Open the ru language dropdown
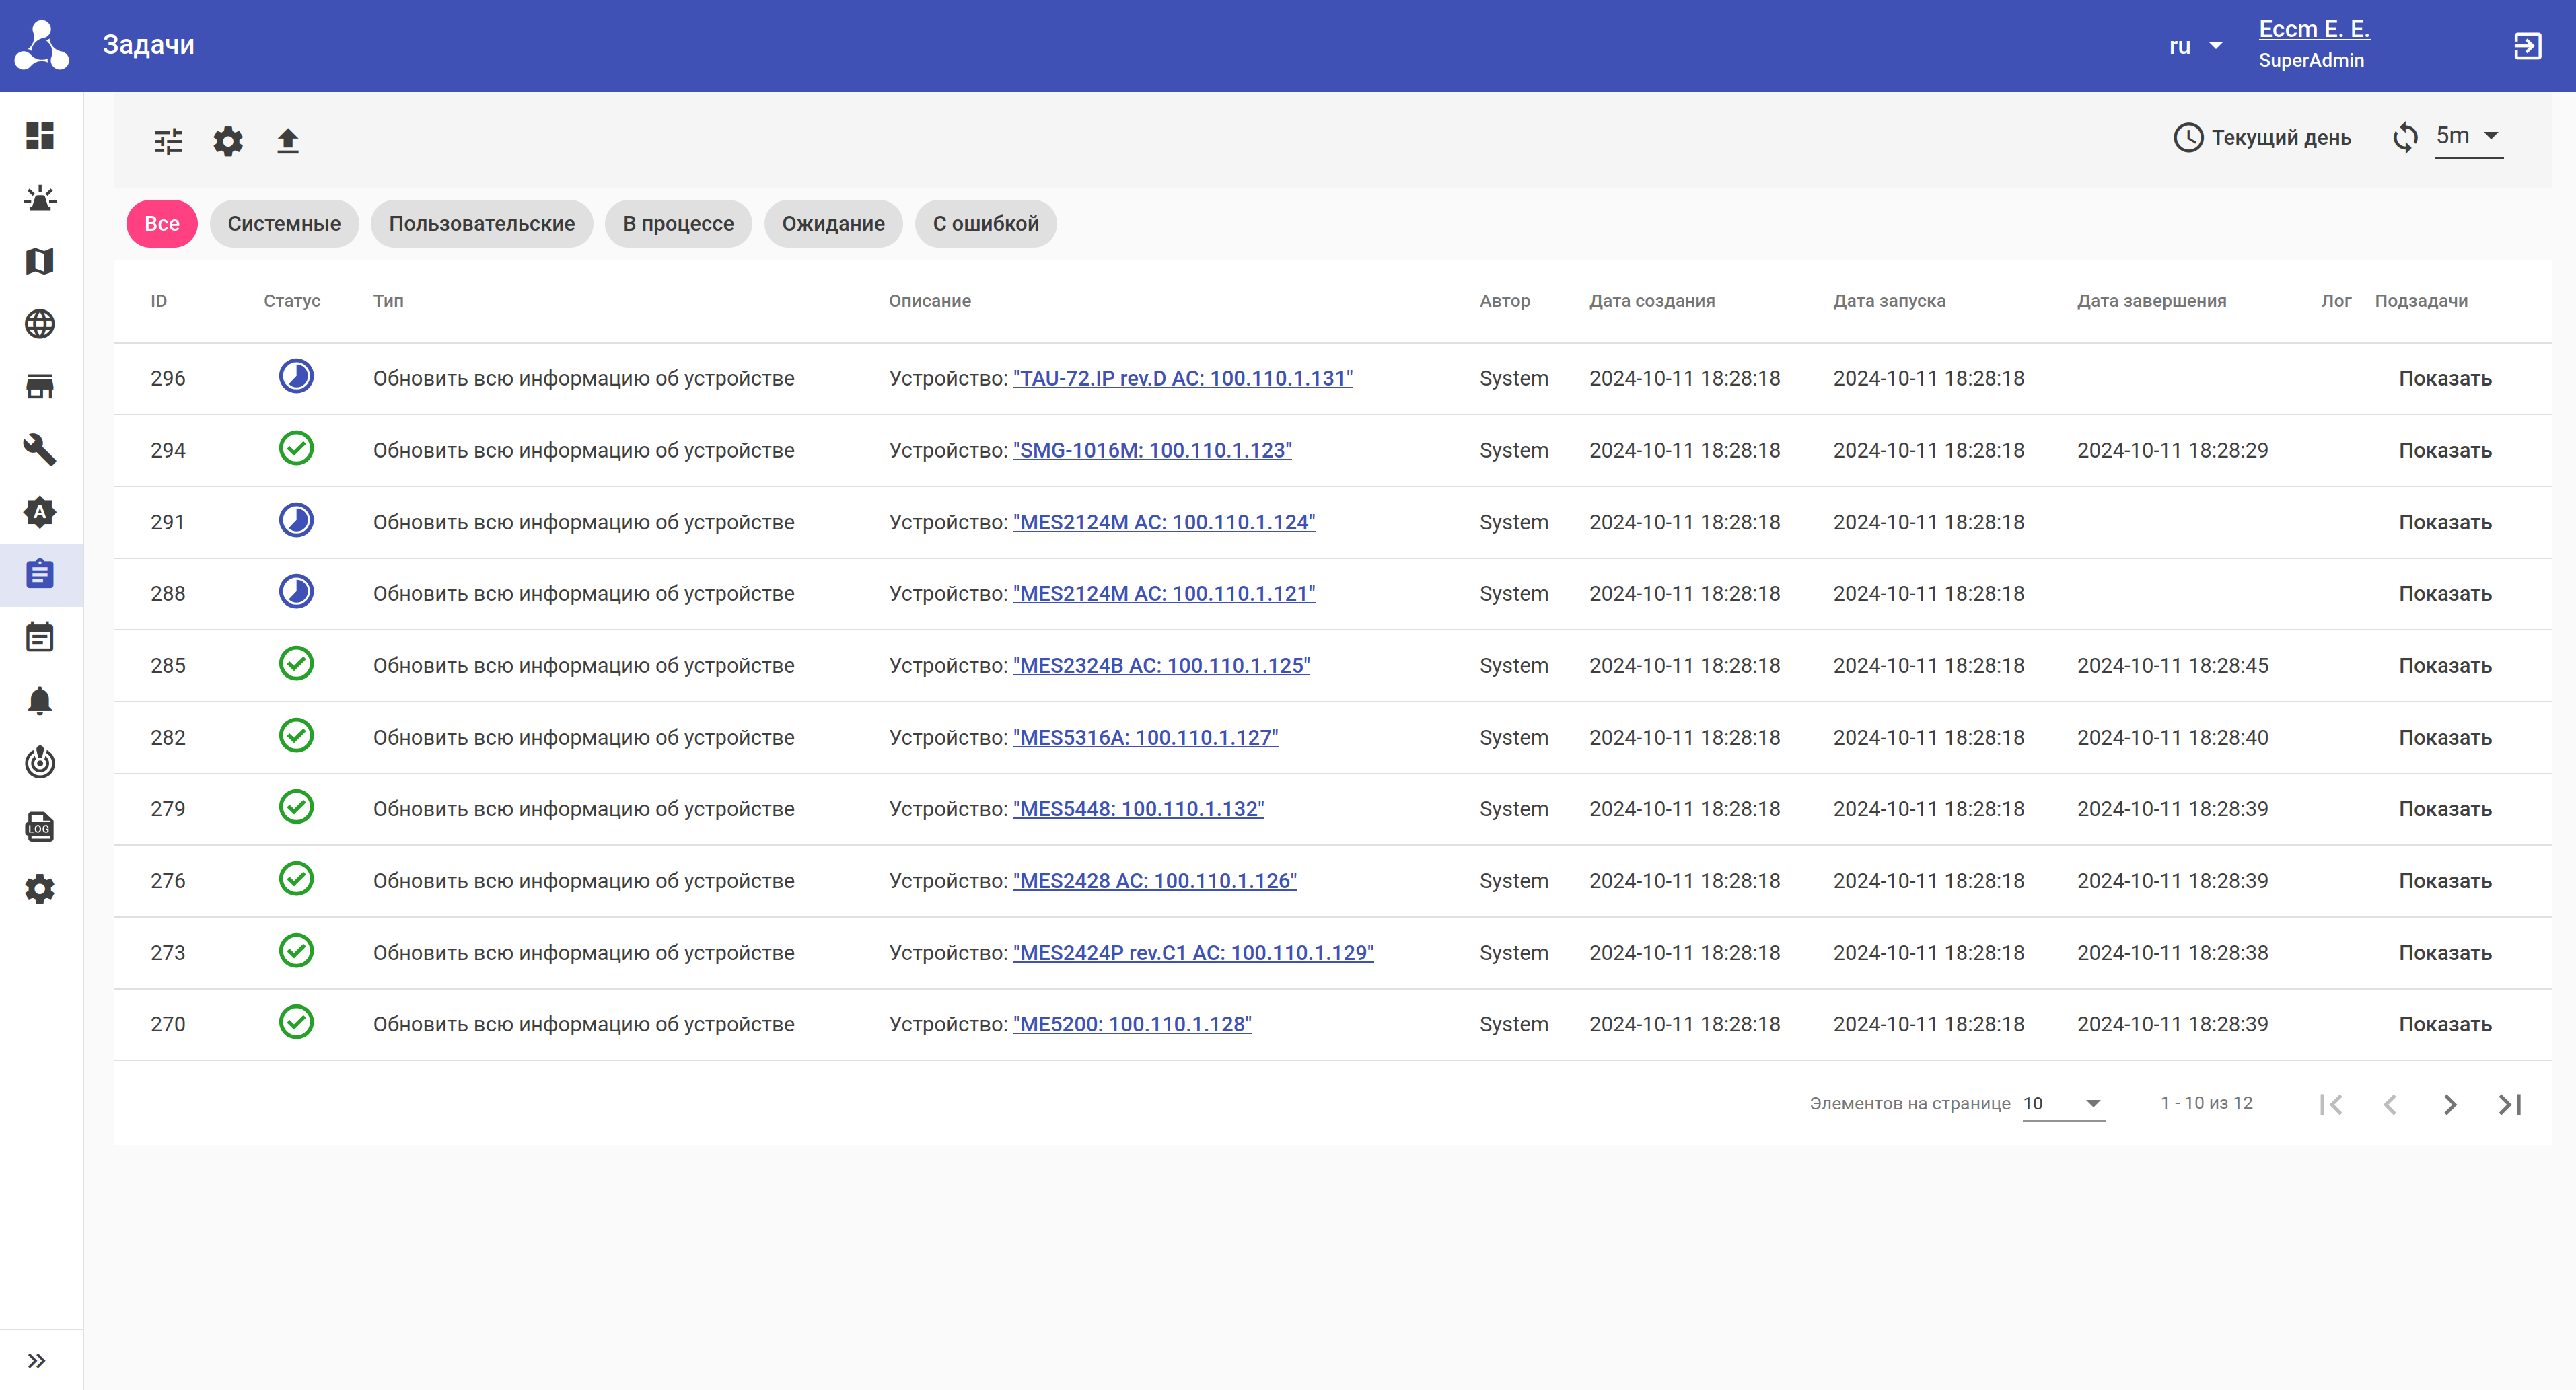This screenshot has height=1390, width=2576. coord(2195,46)
